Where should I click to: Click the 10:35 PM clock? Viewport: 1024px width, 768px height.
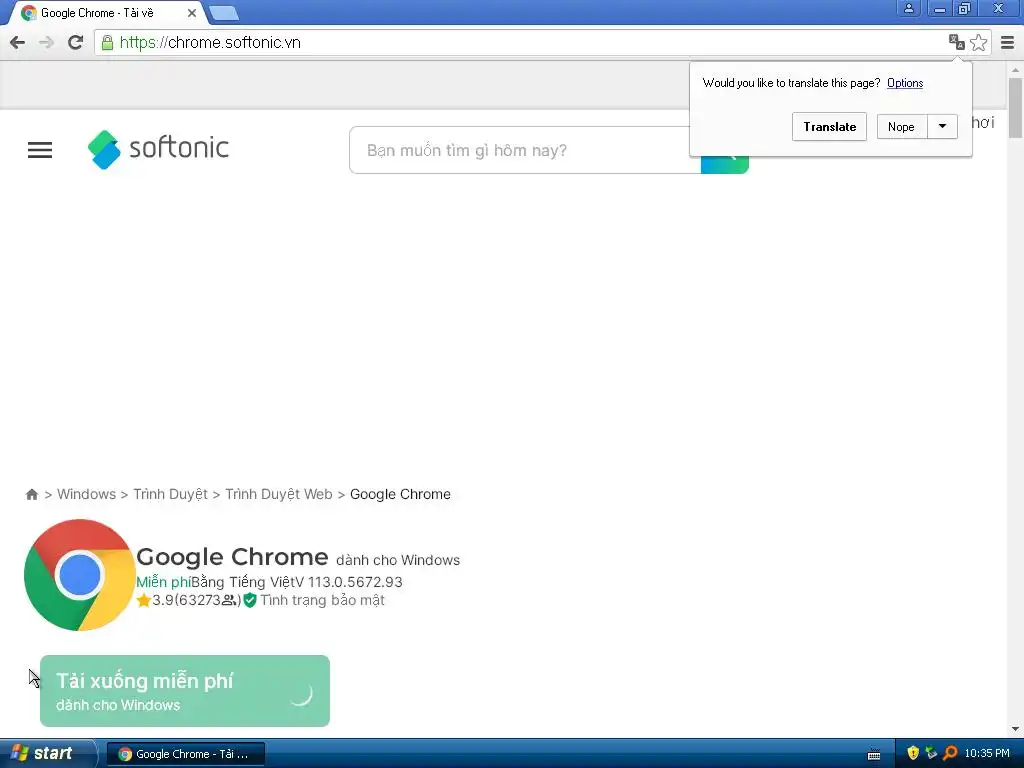(987, 754)
